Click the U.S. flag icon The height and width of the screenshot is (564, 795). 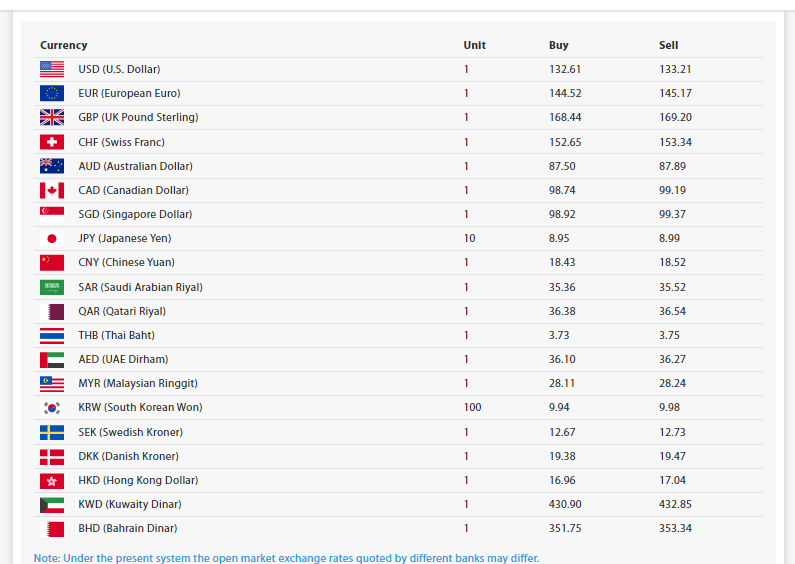pos(52,69)
